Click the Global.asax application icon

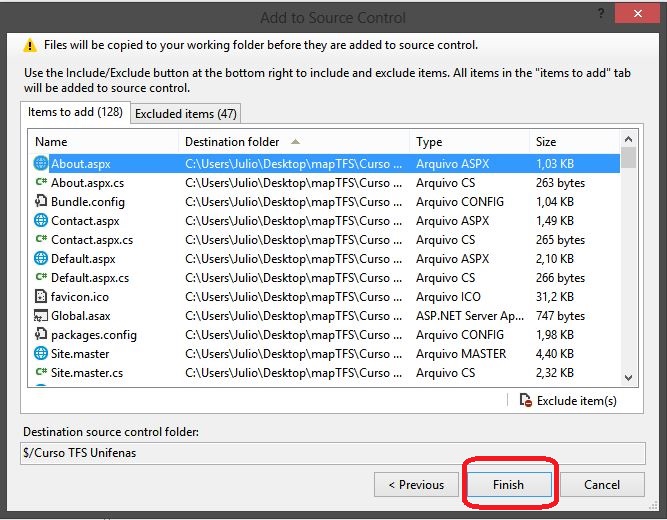40,315
